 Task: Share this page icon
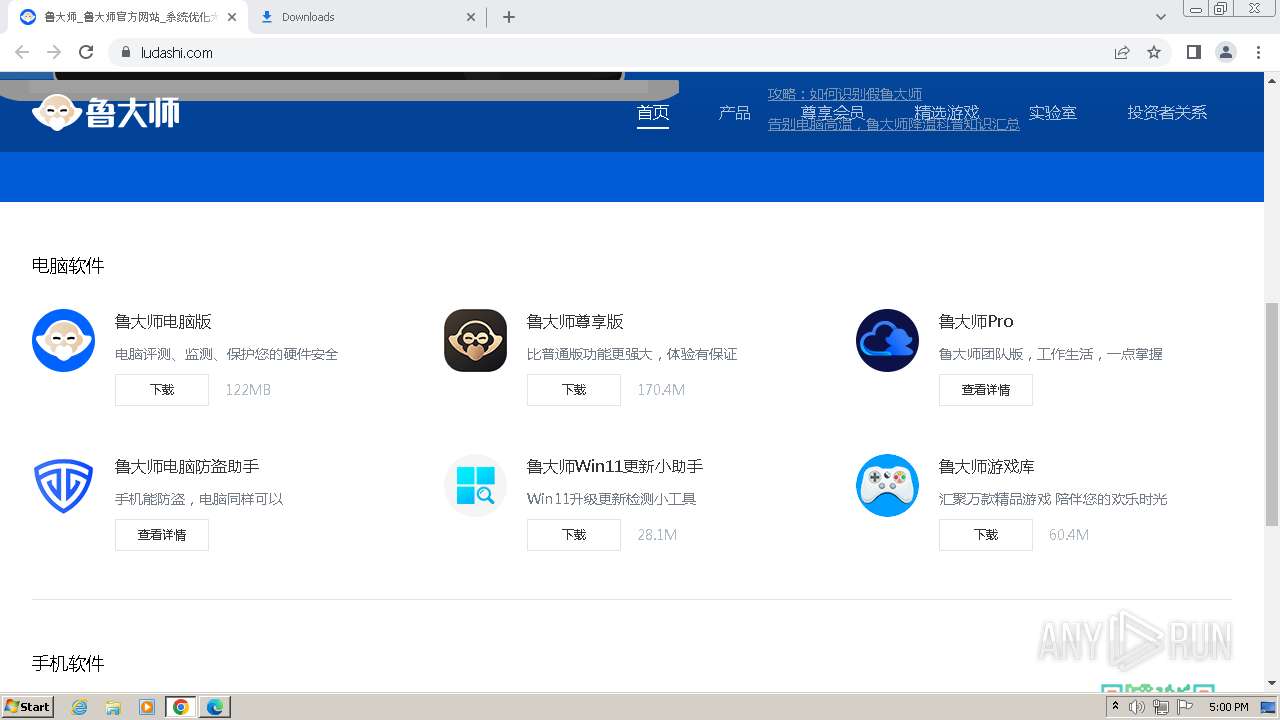tap(1122, 52)
